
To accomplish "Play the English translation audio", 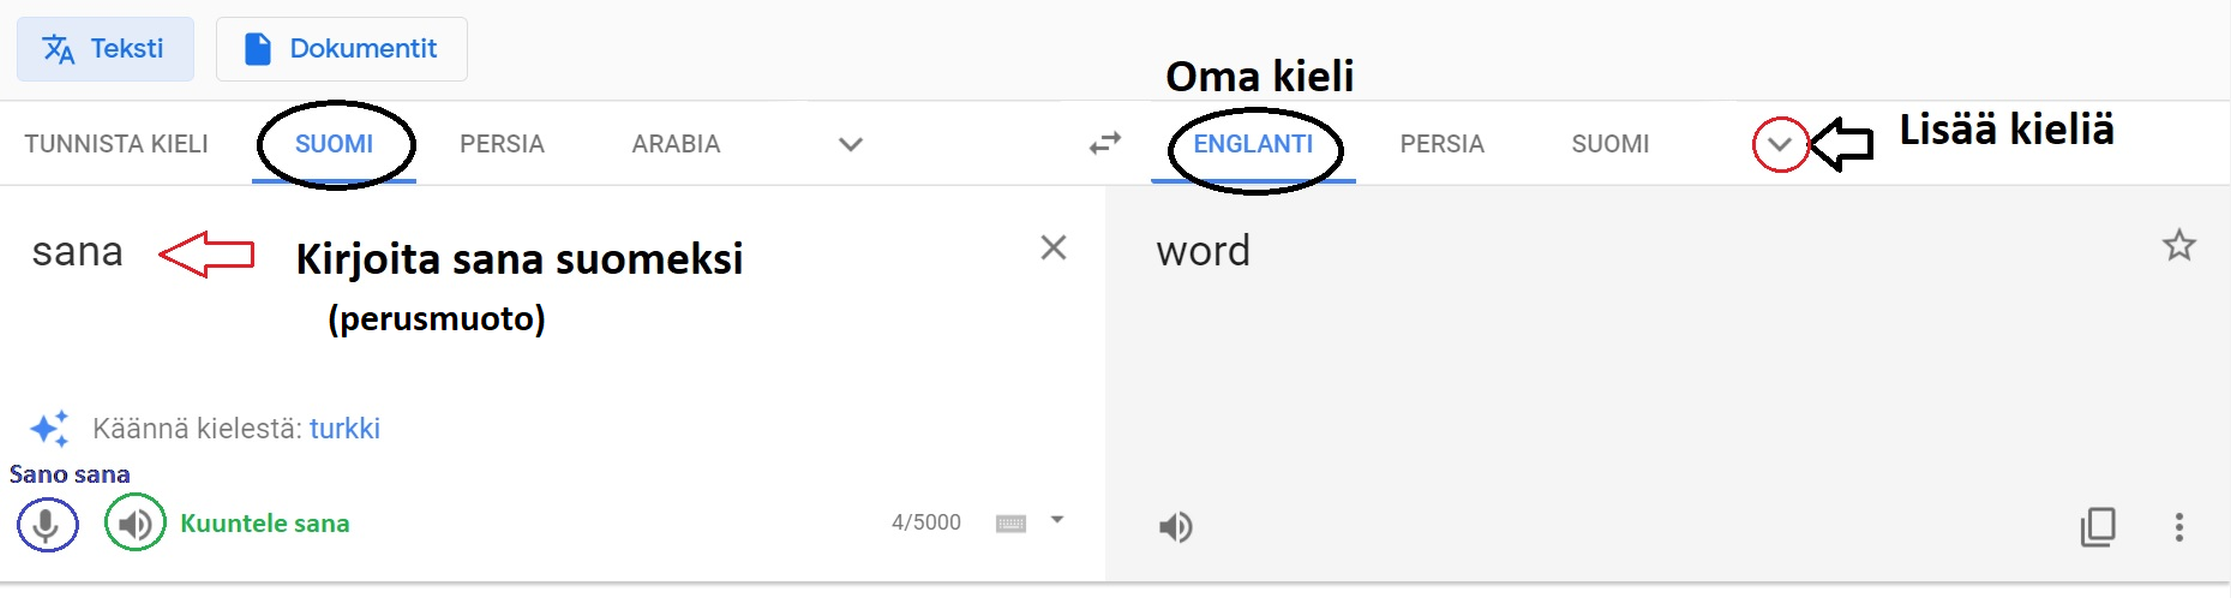I will [1175, 526].
